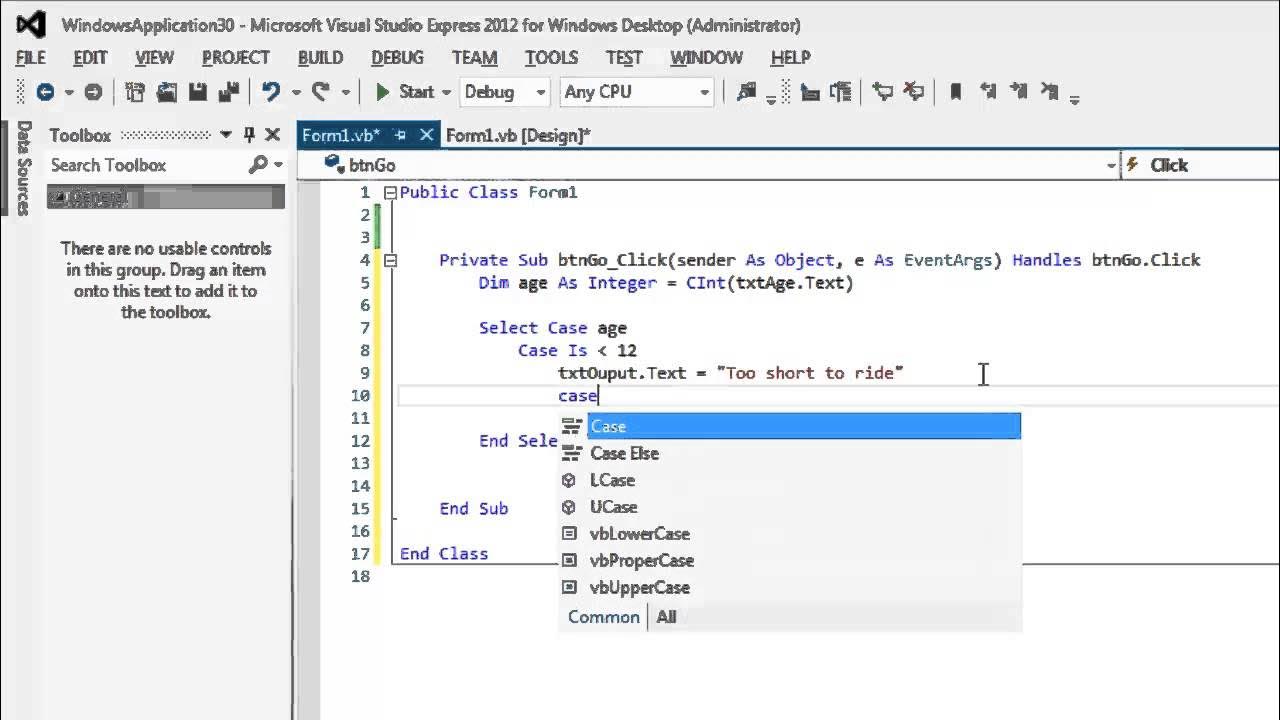Open the Toolbox window position dropdown arrow
Viewport: 1280px width, 720px height.
coord(226,135)
